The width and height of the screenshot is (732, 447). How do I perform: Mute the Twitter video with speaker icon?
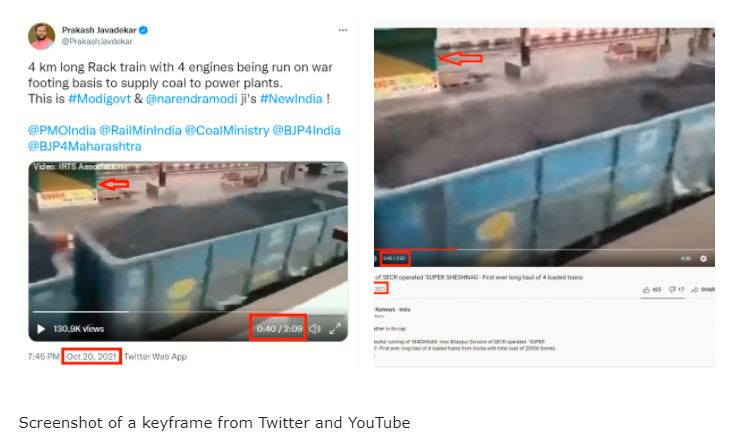[x=315, y=329]
